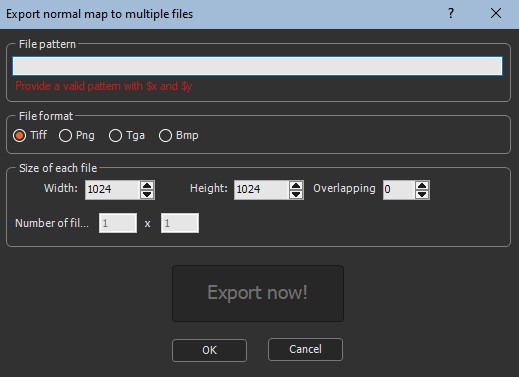Increase Height with the up arrow
Image resolution: width=519 pixels, height=377 pixels.
[x=296, y=185]
